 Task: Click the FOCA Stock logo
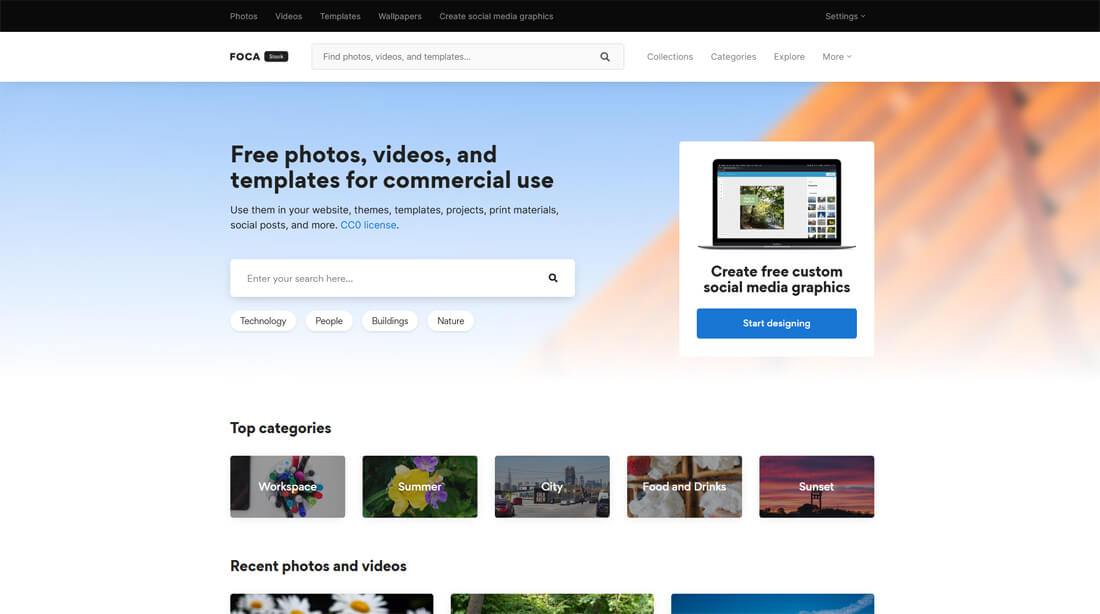(x=257, y=56)
